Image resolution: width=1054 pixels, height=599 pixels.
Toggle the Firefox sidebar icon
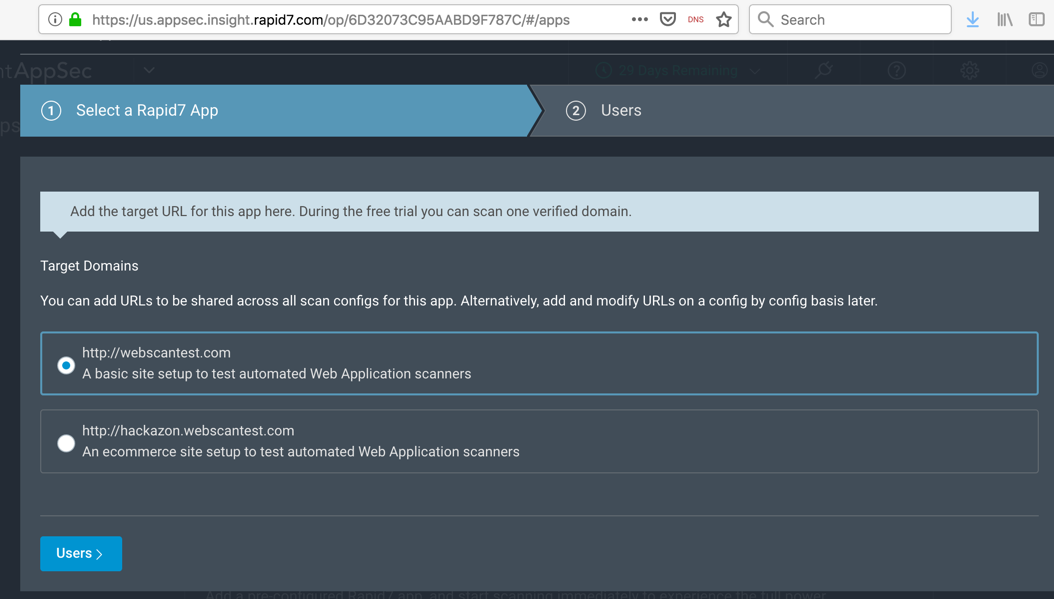pyautogui.click(x=1036, y=19)
